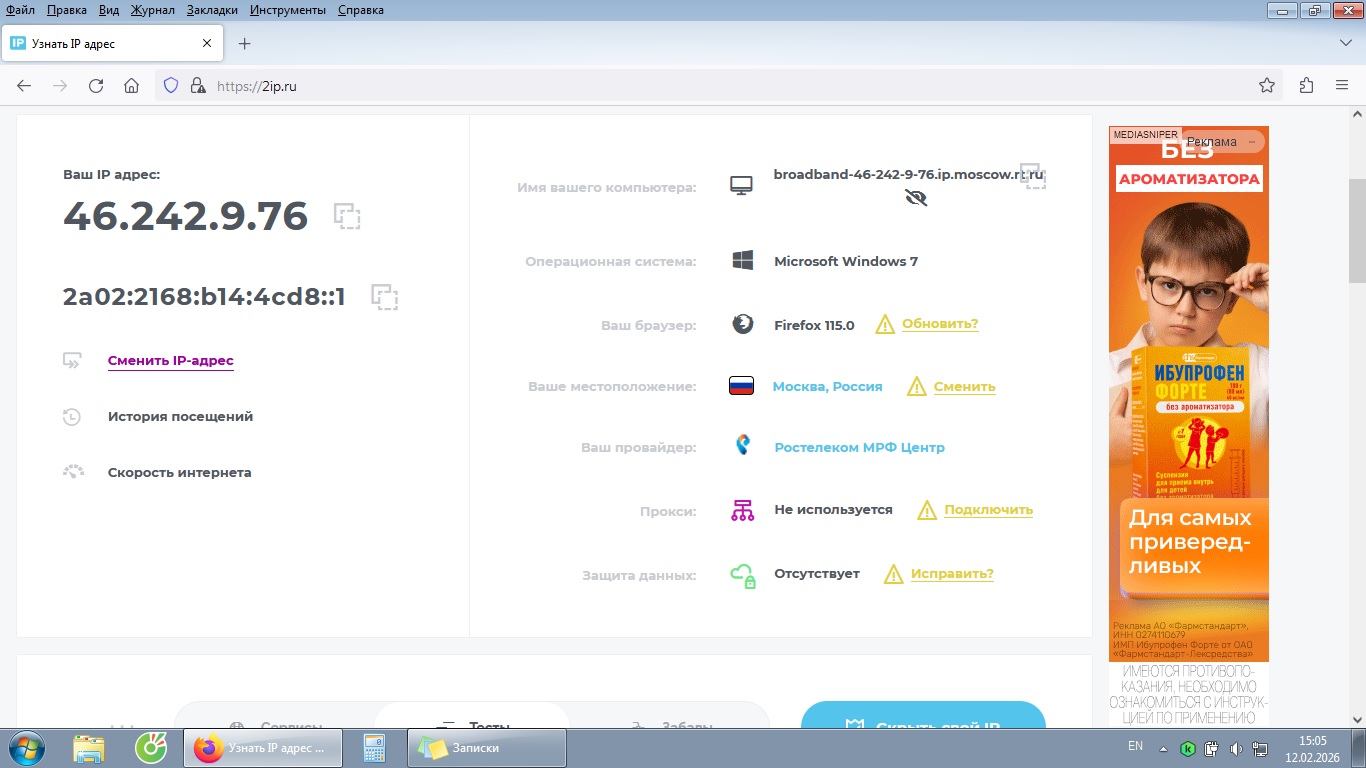Go back to the previous page
1366x768 pixels.
[x=25, y=86]
